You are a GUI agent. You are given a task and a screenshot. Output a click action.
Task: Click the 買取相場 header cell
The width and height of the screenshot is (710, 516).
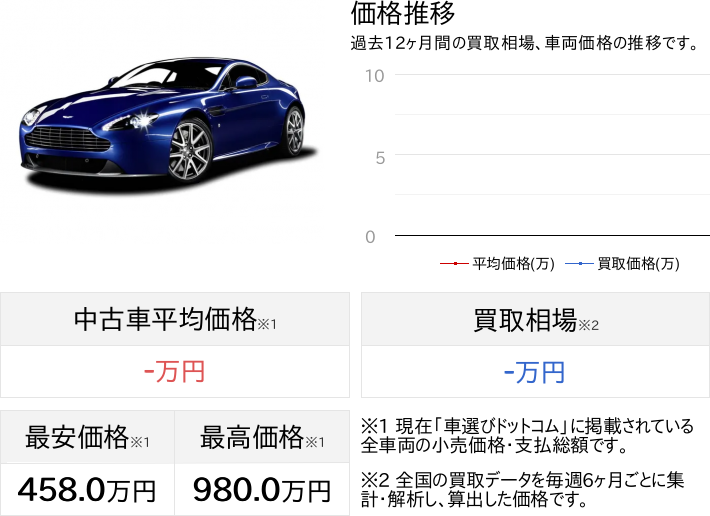click(x=535, y=319)
